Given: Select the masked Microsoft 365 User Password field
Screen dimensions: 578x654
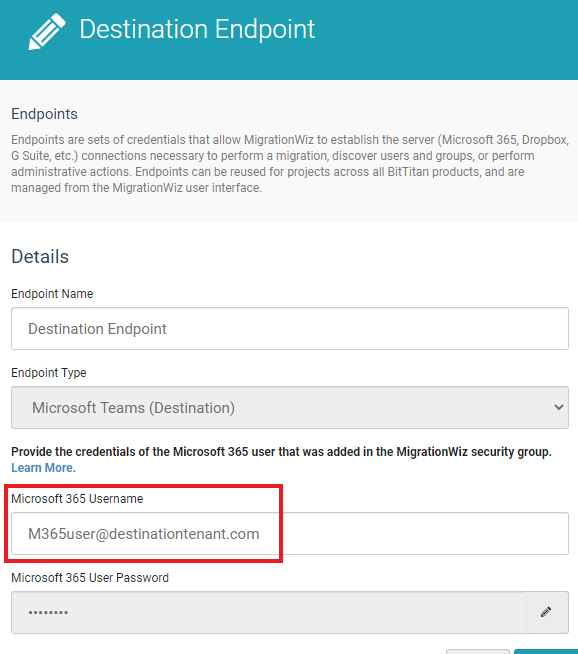Looking at the screenshot, I should coord(267,612).
